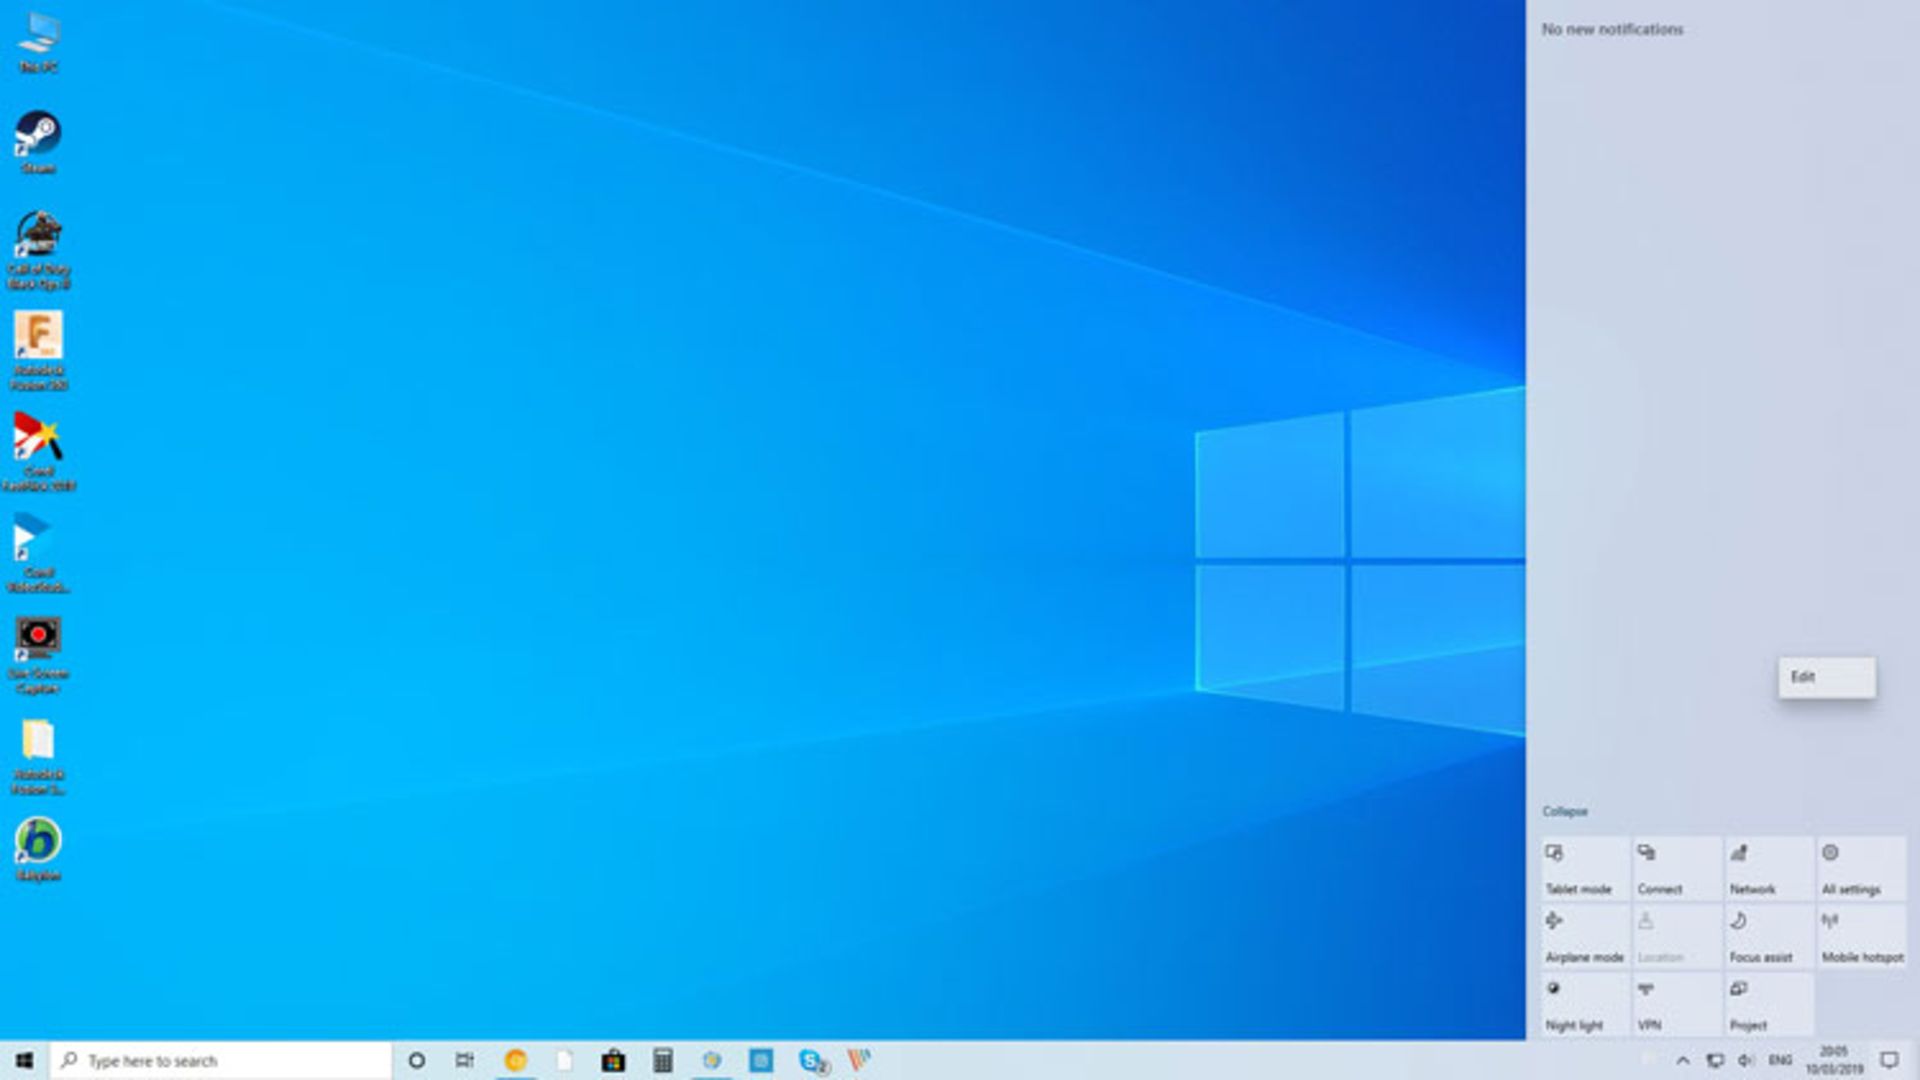Screen dimensions: 1920x1080
Task: Open Skype from the taskbar
Action: (x=810, y=1061)
